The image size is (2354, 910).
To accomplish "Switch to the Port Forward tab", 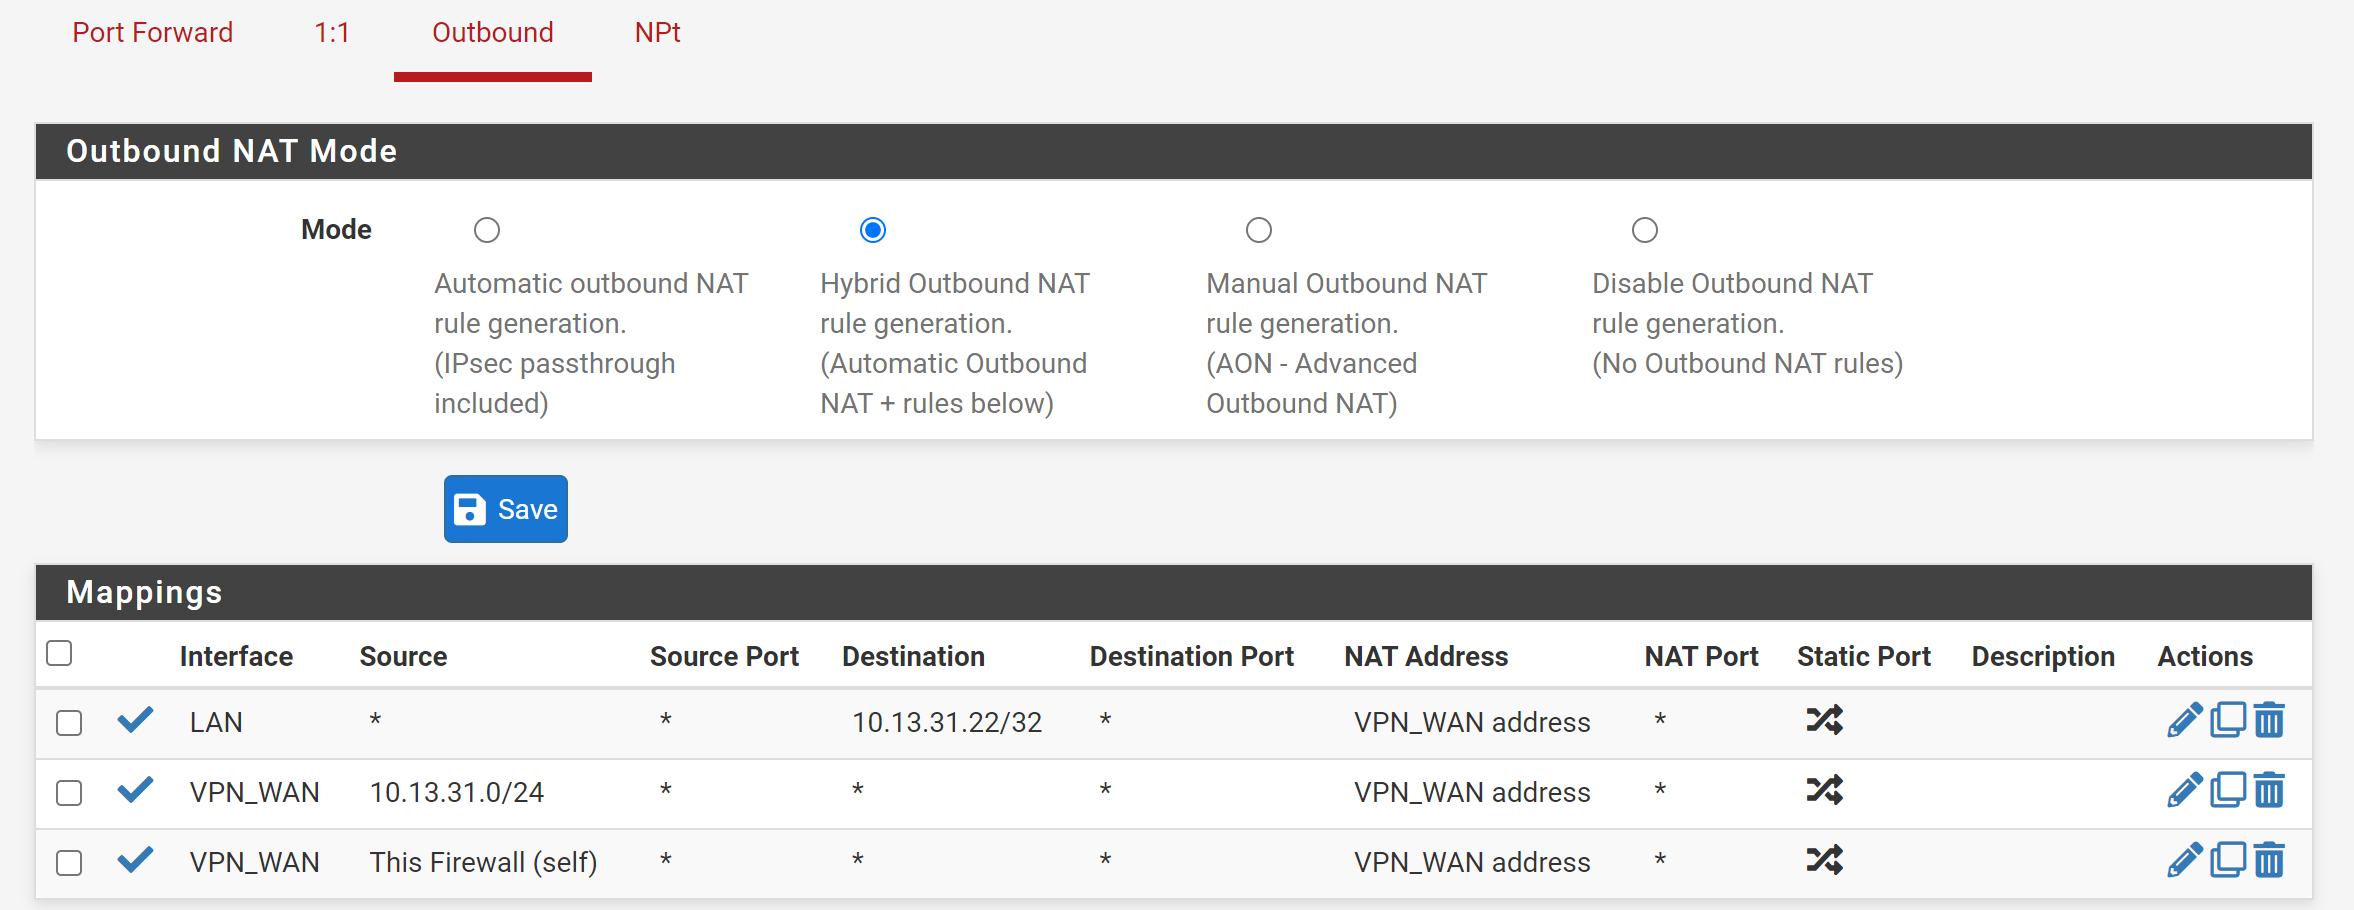I will click(x=153, y=33).
